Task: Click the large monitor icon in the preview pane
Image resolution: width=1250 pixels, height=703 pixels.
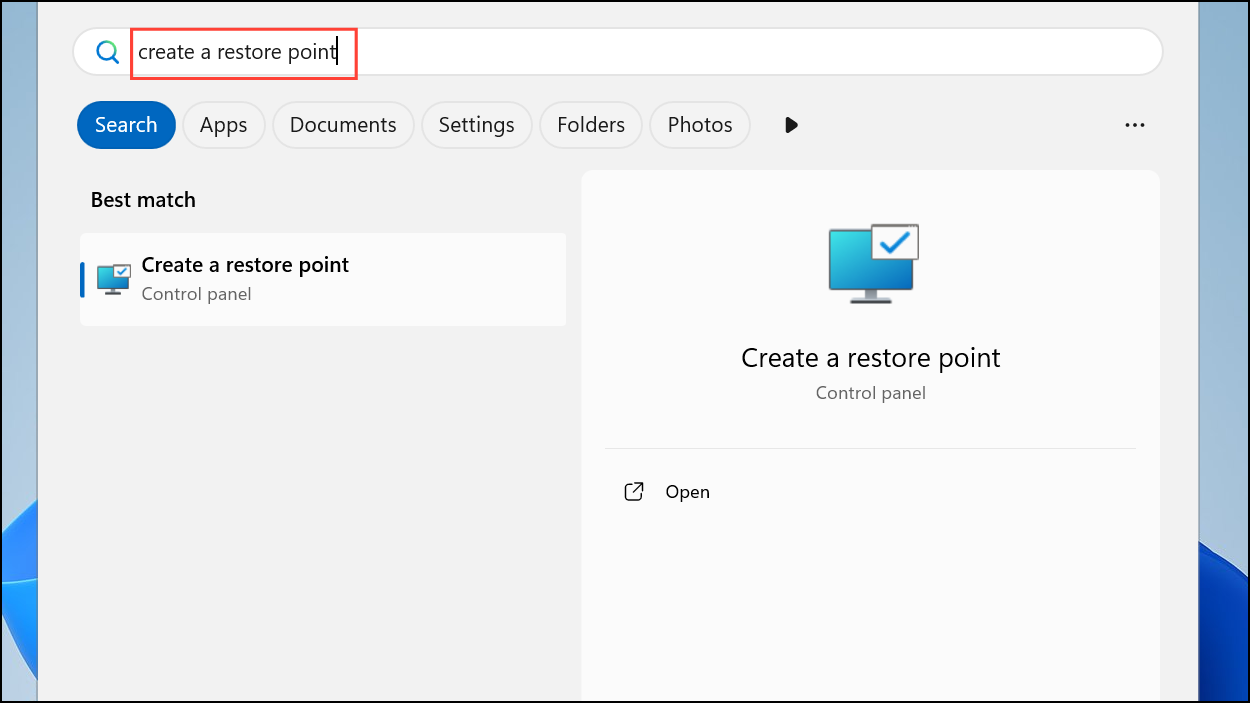Action: pyautogui.click(x=873, y=263)
